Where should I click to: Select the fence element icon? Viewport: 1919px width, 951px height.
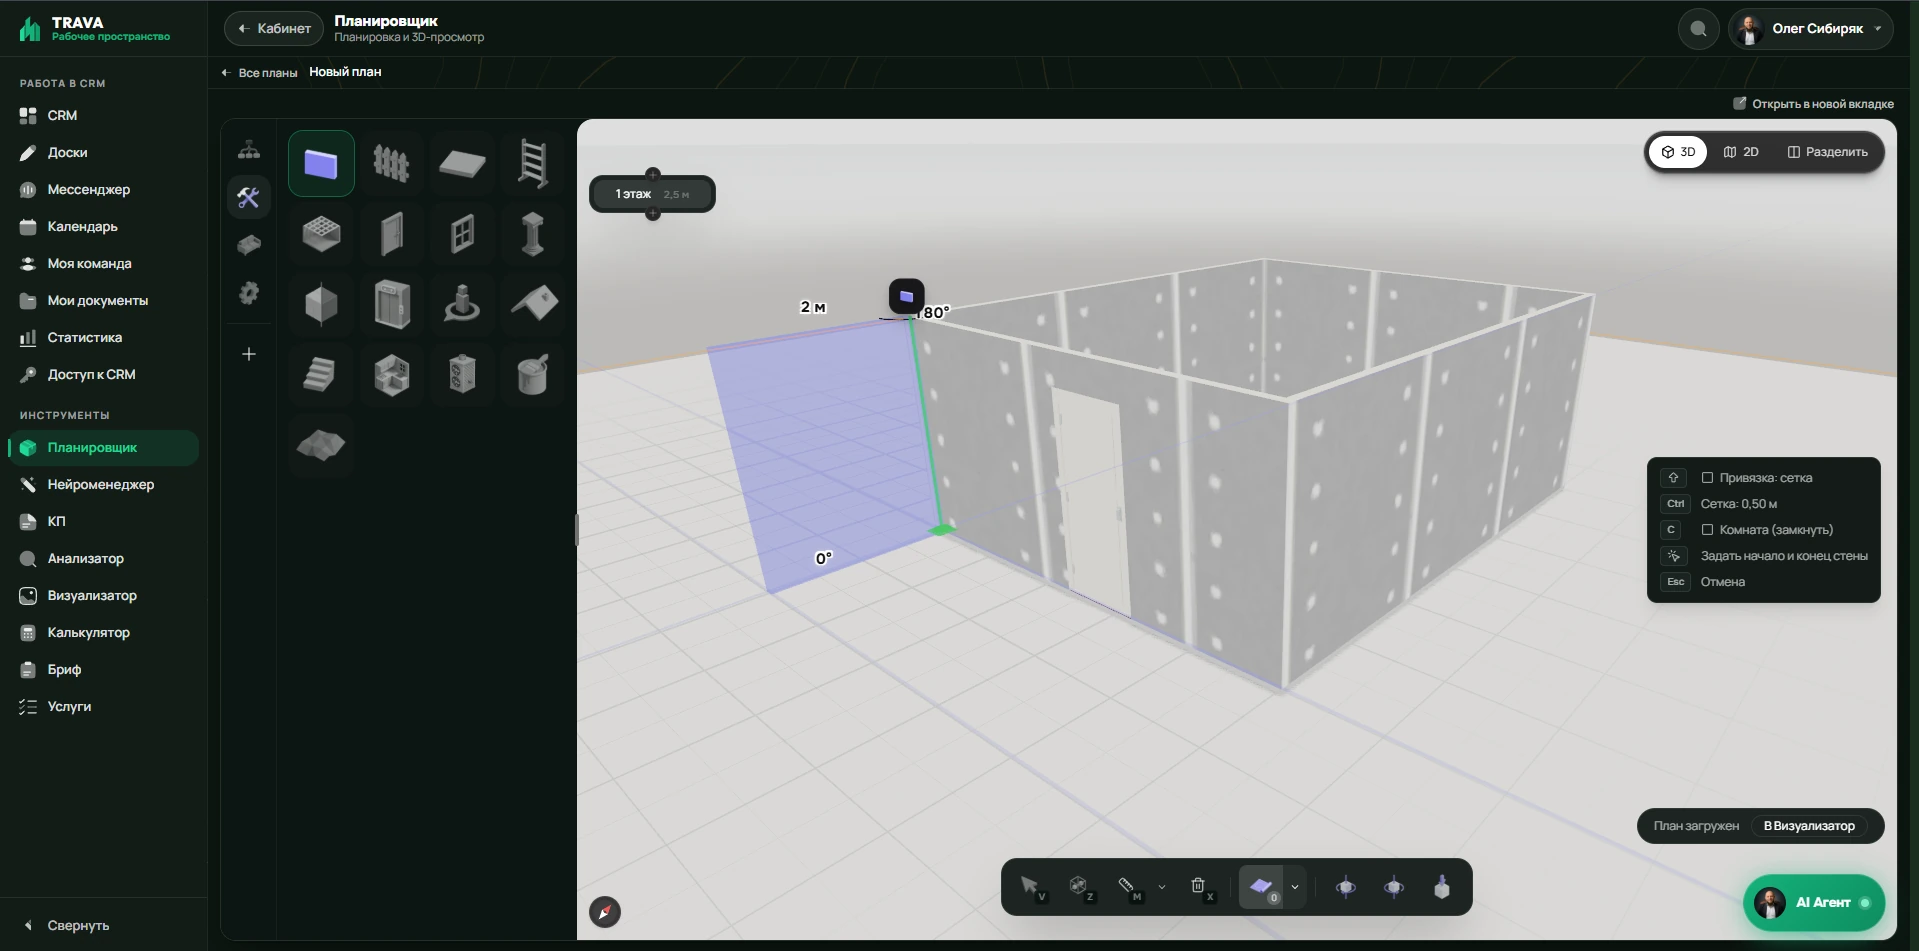(x=391, y=163)
